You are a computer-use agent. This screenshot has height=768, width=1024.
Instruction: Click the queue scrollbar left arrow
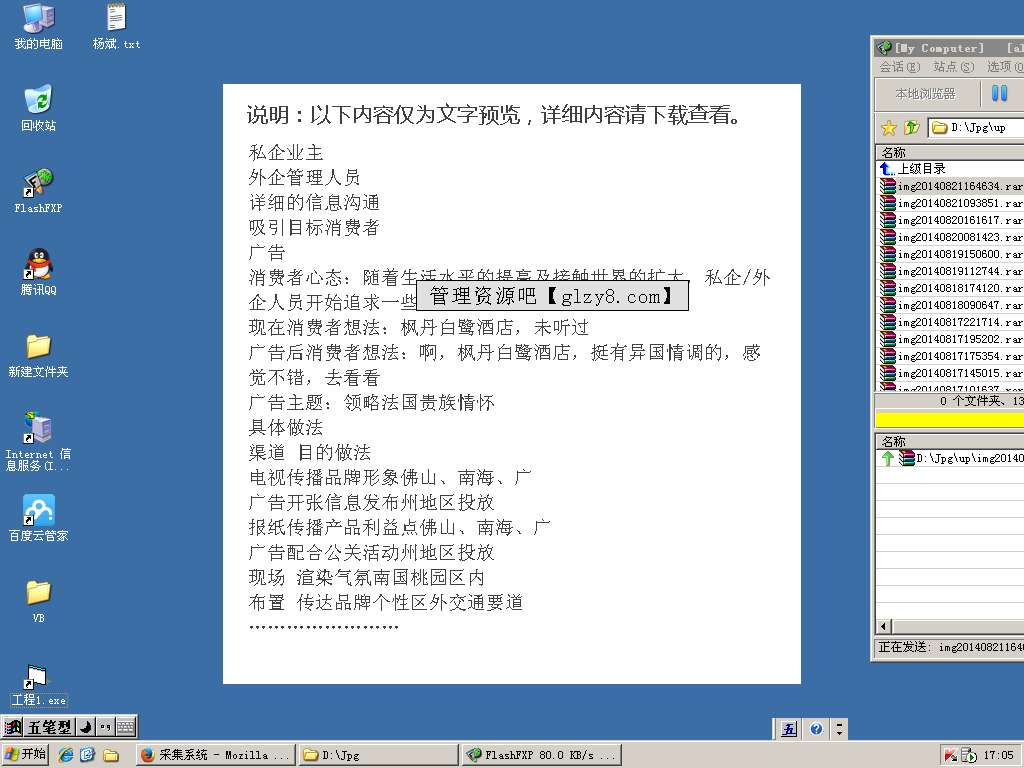tap(884, 626)
